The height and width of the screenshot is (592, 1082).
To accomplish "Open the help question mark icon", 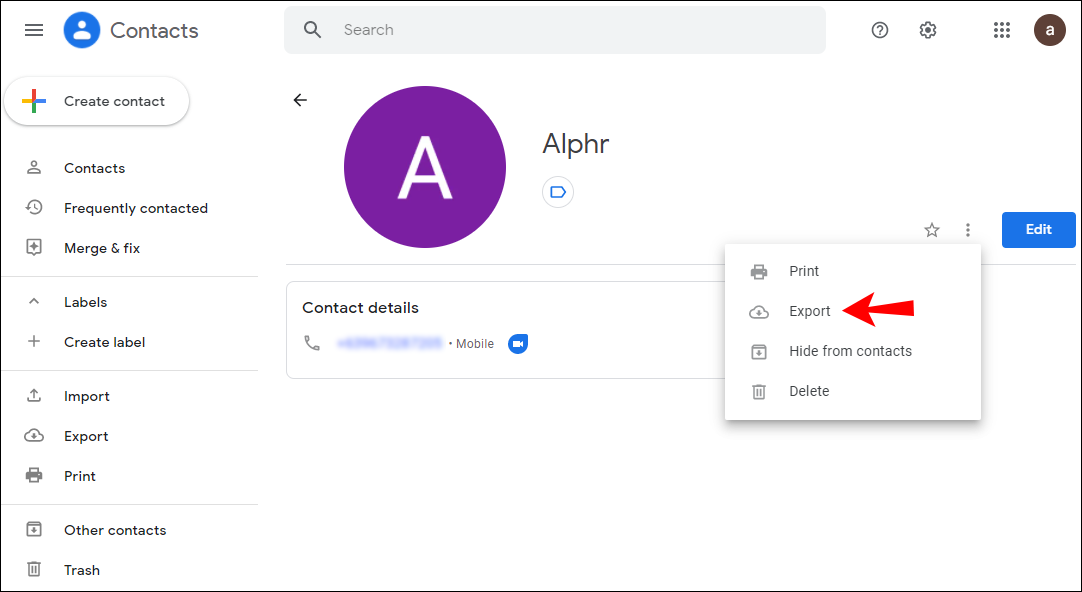I will [x=880, y=30].
